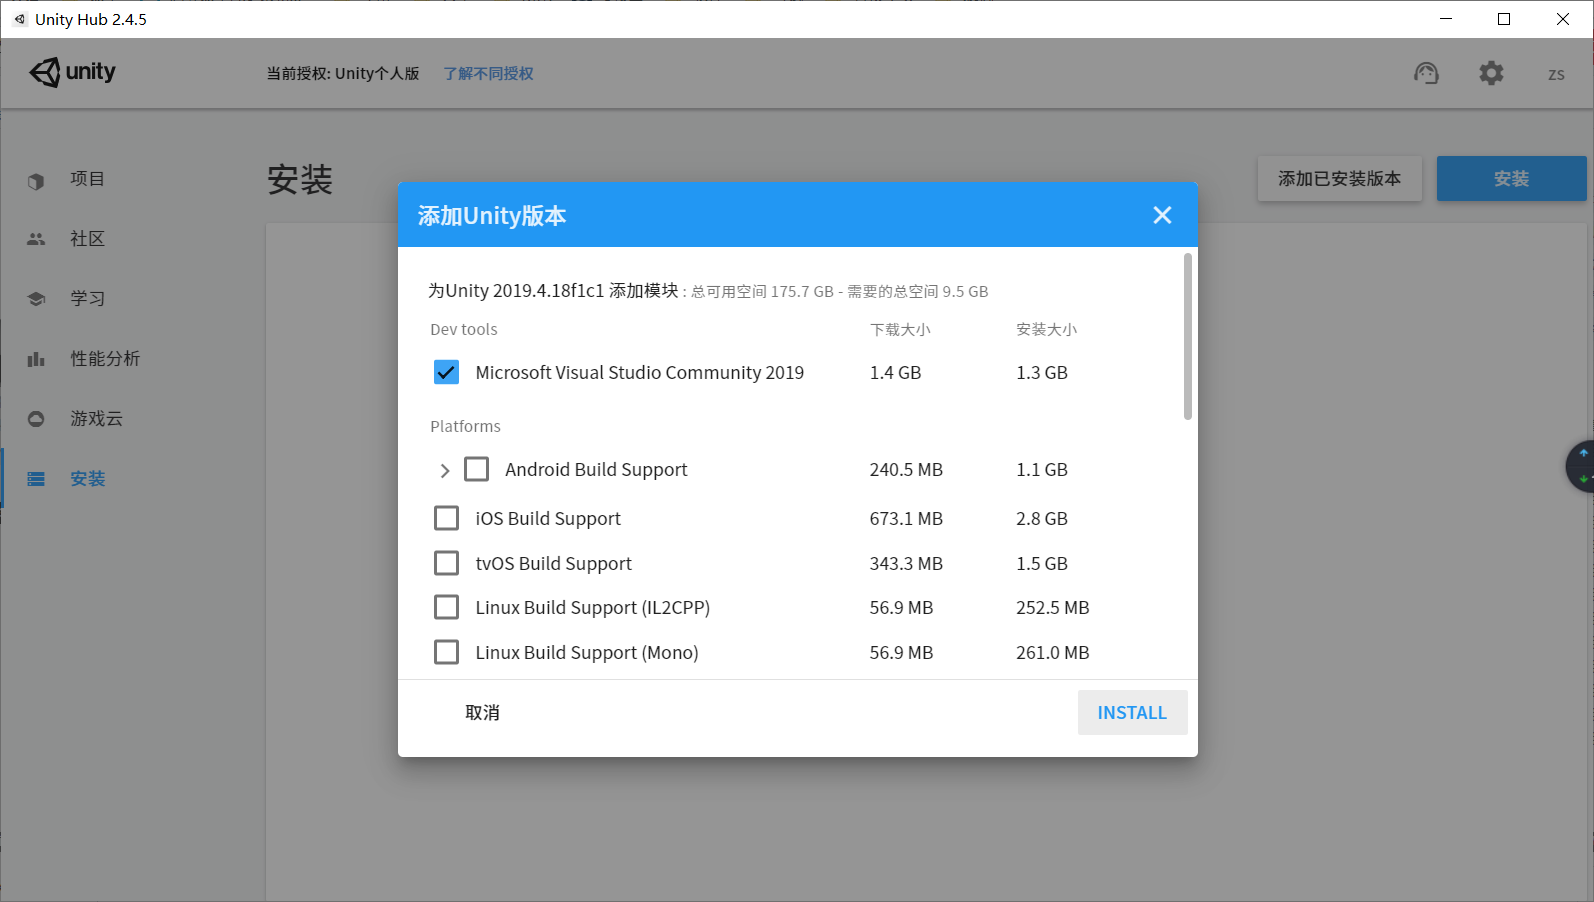Click the 安装 list icon in the sidebar
The height and width of the screenshot is (902, 1594).
coord(36,479)
